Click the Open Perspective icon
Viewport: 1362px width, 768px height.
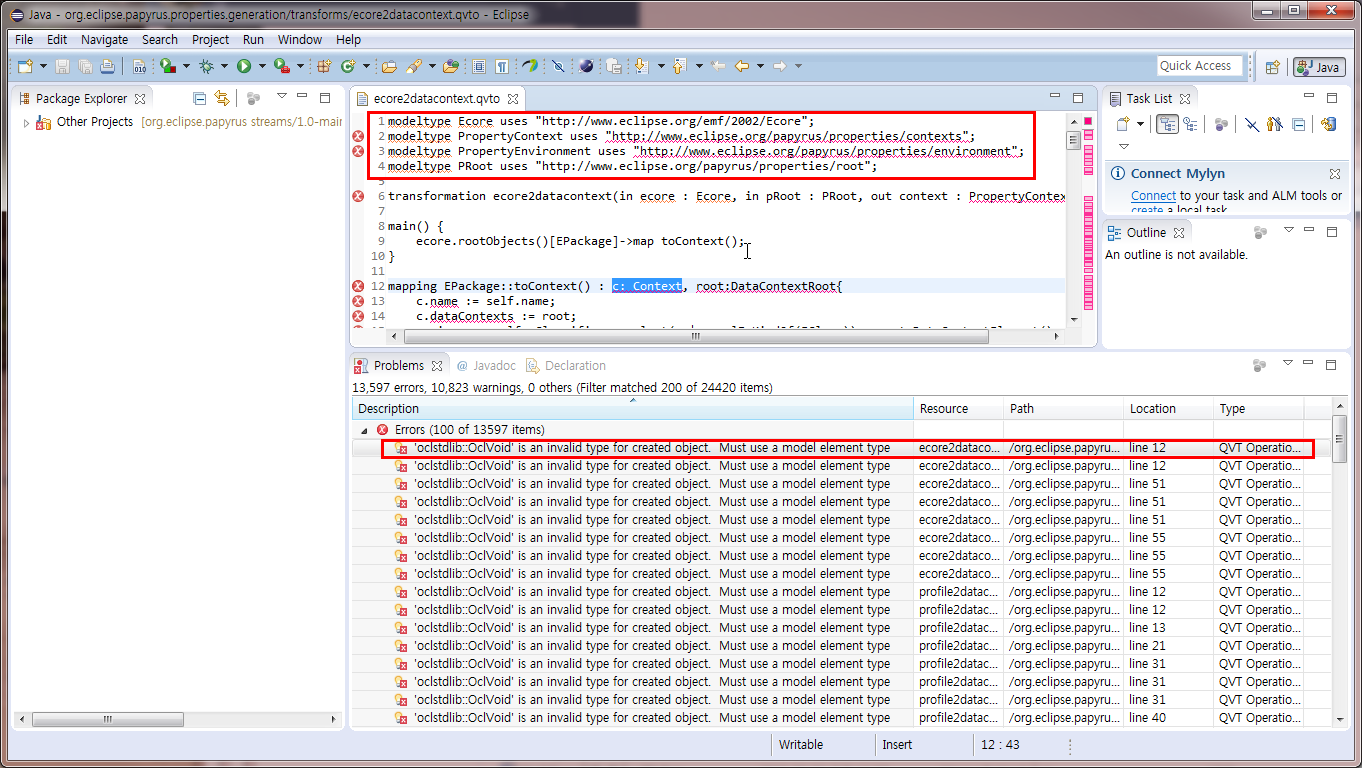(x=1272, y=67)
